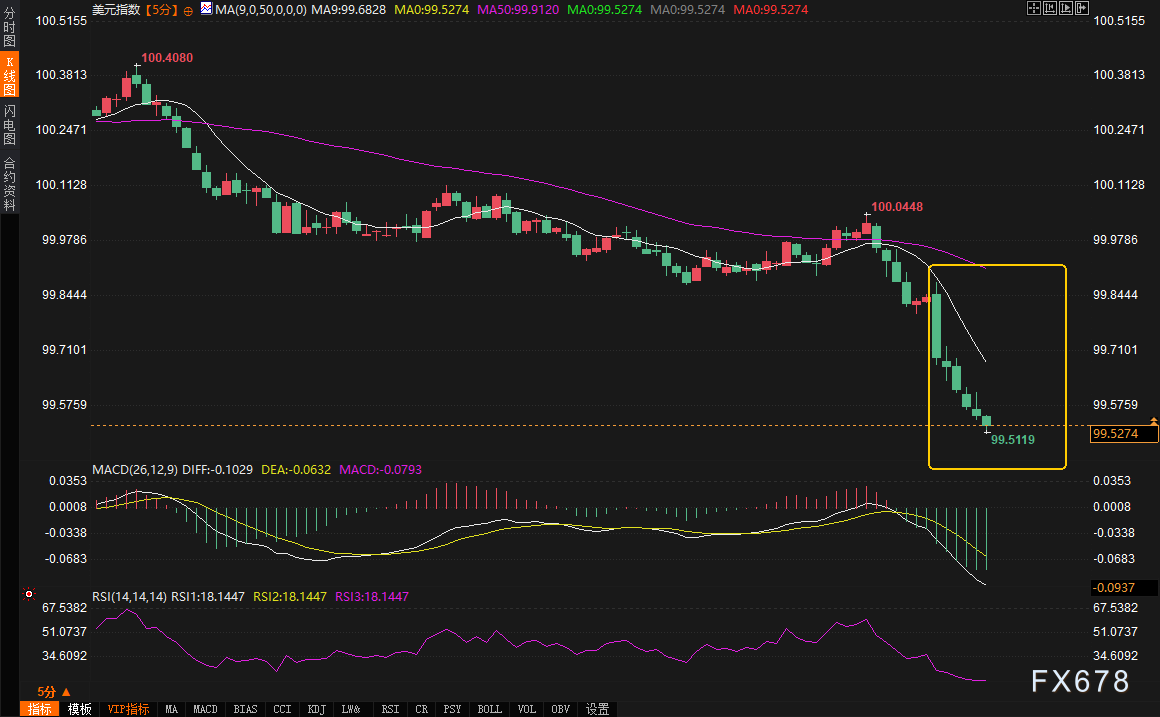Open the 设置 settings button
The image size is (1160, 717).
click(x=597, y=709)
